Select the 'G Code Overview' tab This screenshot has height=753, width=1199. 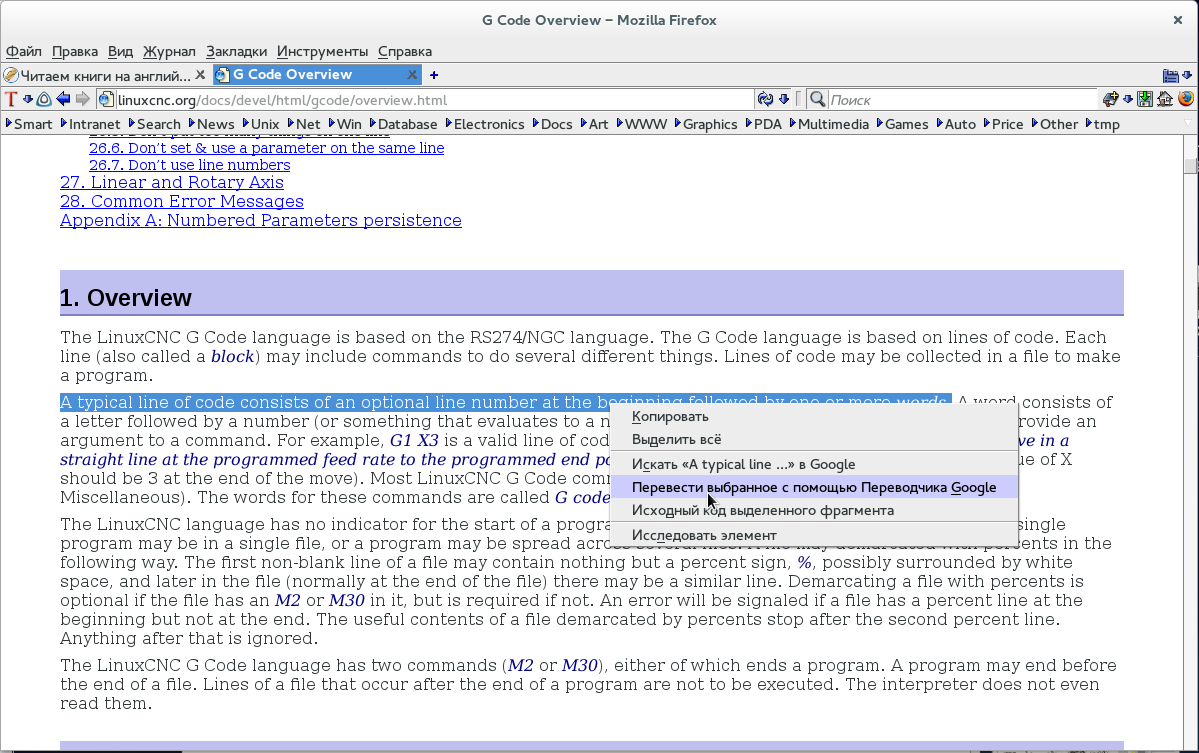(x=317, y=75)
